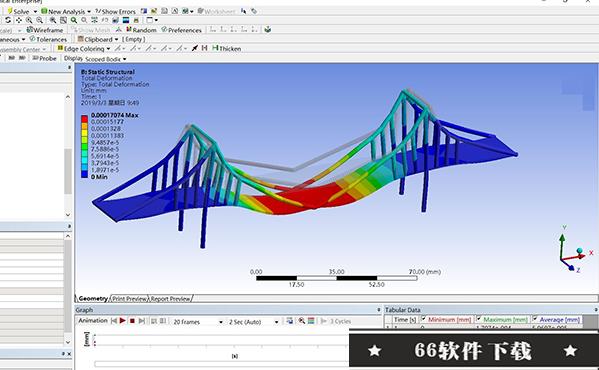Click the legend colors icon in animation bar
The image size is (599, 370).
tap(311, 321)
